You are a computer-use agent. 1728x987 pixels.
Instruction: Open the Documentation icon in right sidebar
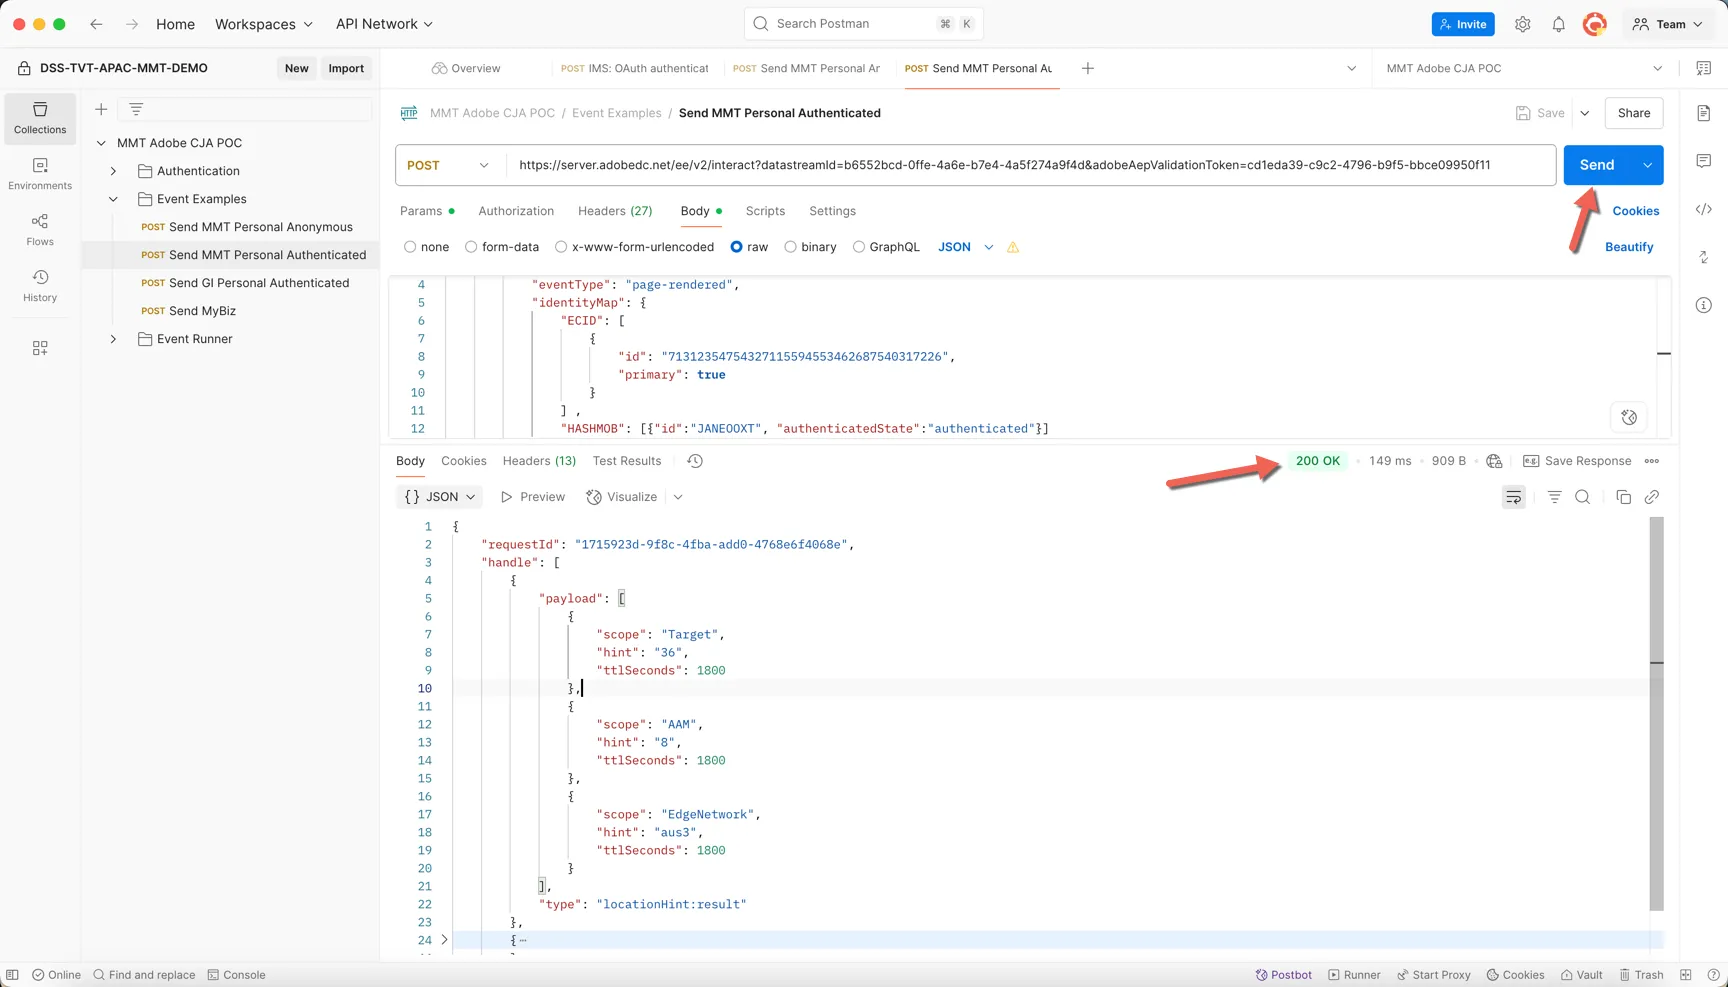pyautogui.click(x=1704, y=113)
